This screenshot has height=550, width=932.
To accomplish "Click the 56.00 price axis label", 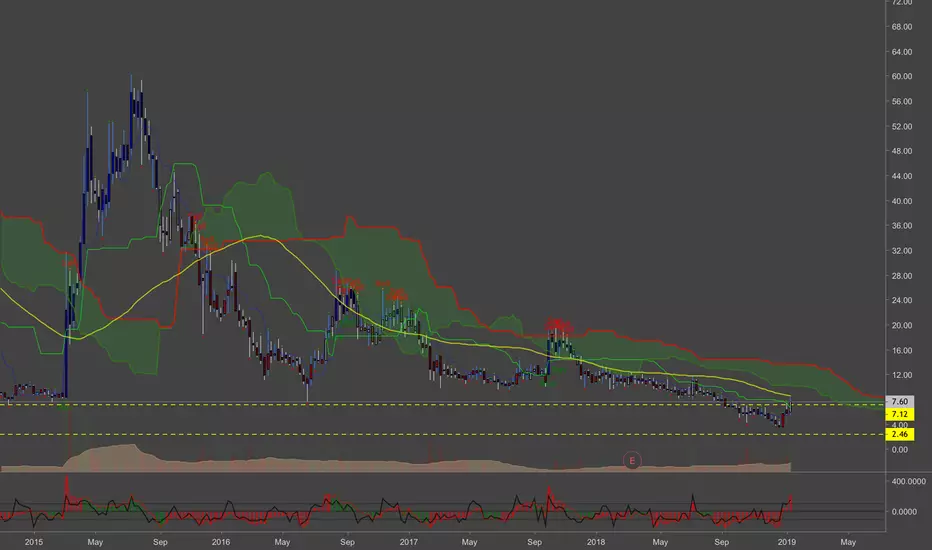I will point(902,101).
